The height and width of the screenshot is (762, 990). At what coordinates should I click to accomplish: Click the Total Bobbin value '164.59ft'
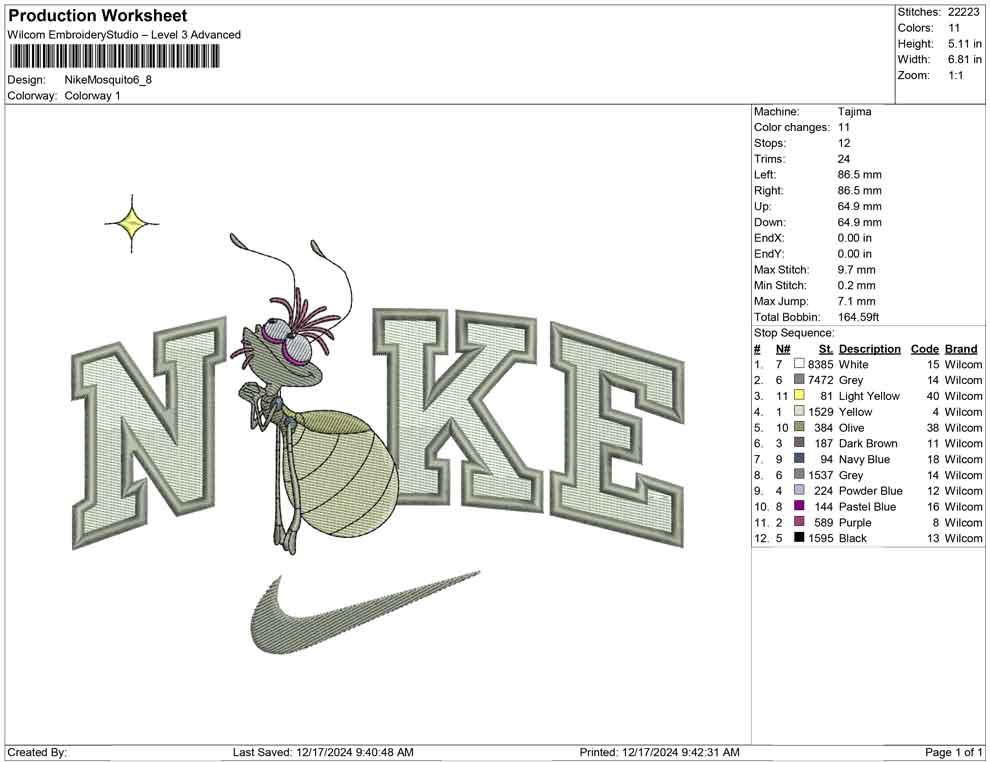(x=859, y=316)
